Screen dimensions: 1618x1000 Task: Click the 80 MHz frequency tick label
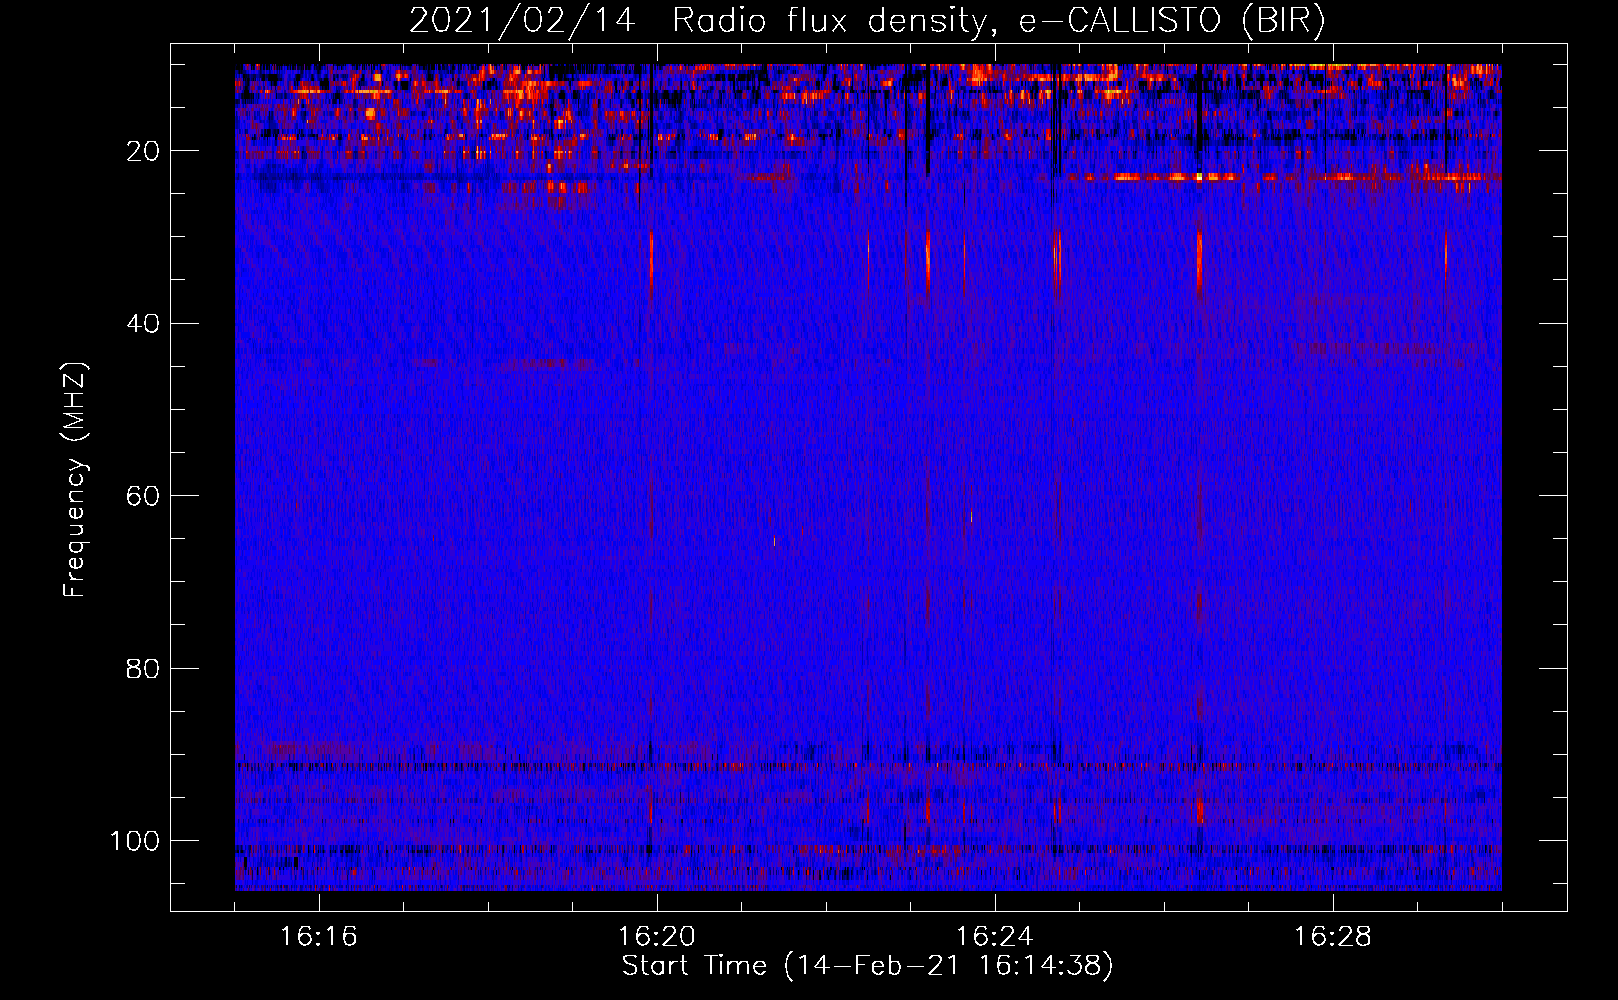click(143, 668)
